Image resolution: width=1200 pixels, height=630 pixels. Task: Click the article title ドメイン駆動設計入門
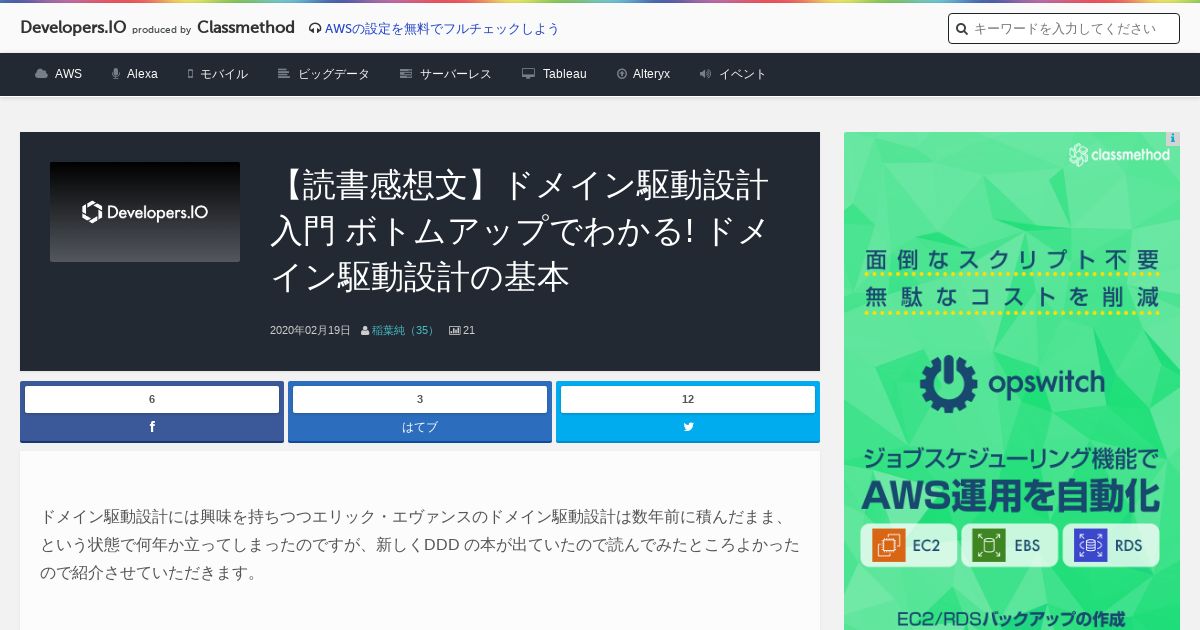520,231
